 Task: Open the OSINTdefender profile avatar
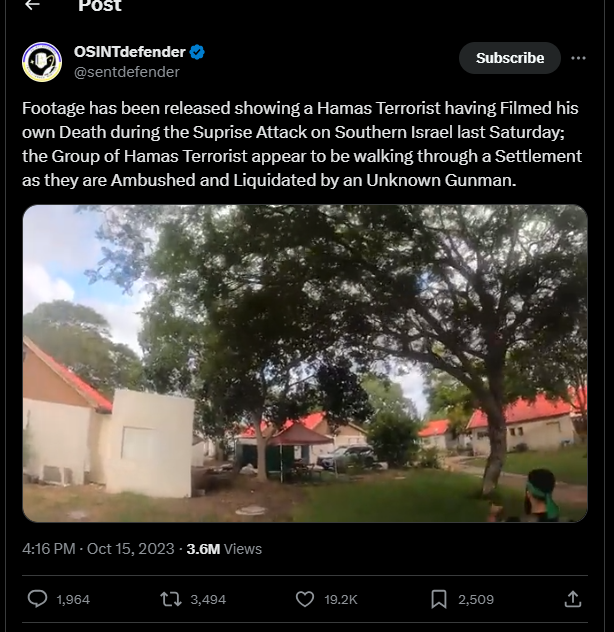42,62
